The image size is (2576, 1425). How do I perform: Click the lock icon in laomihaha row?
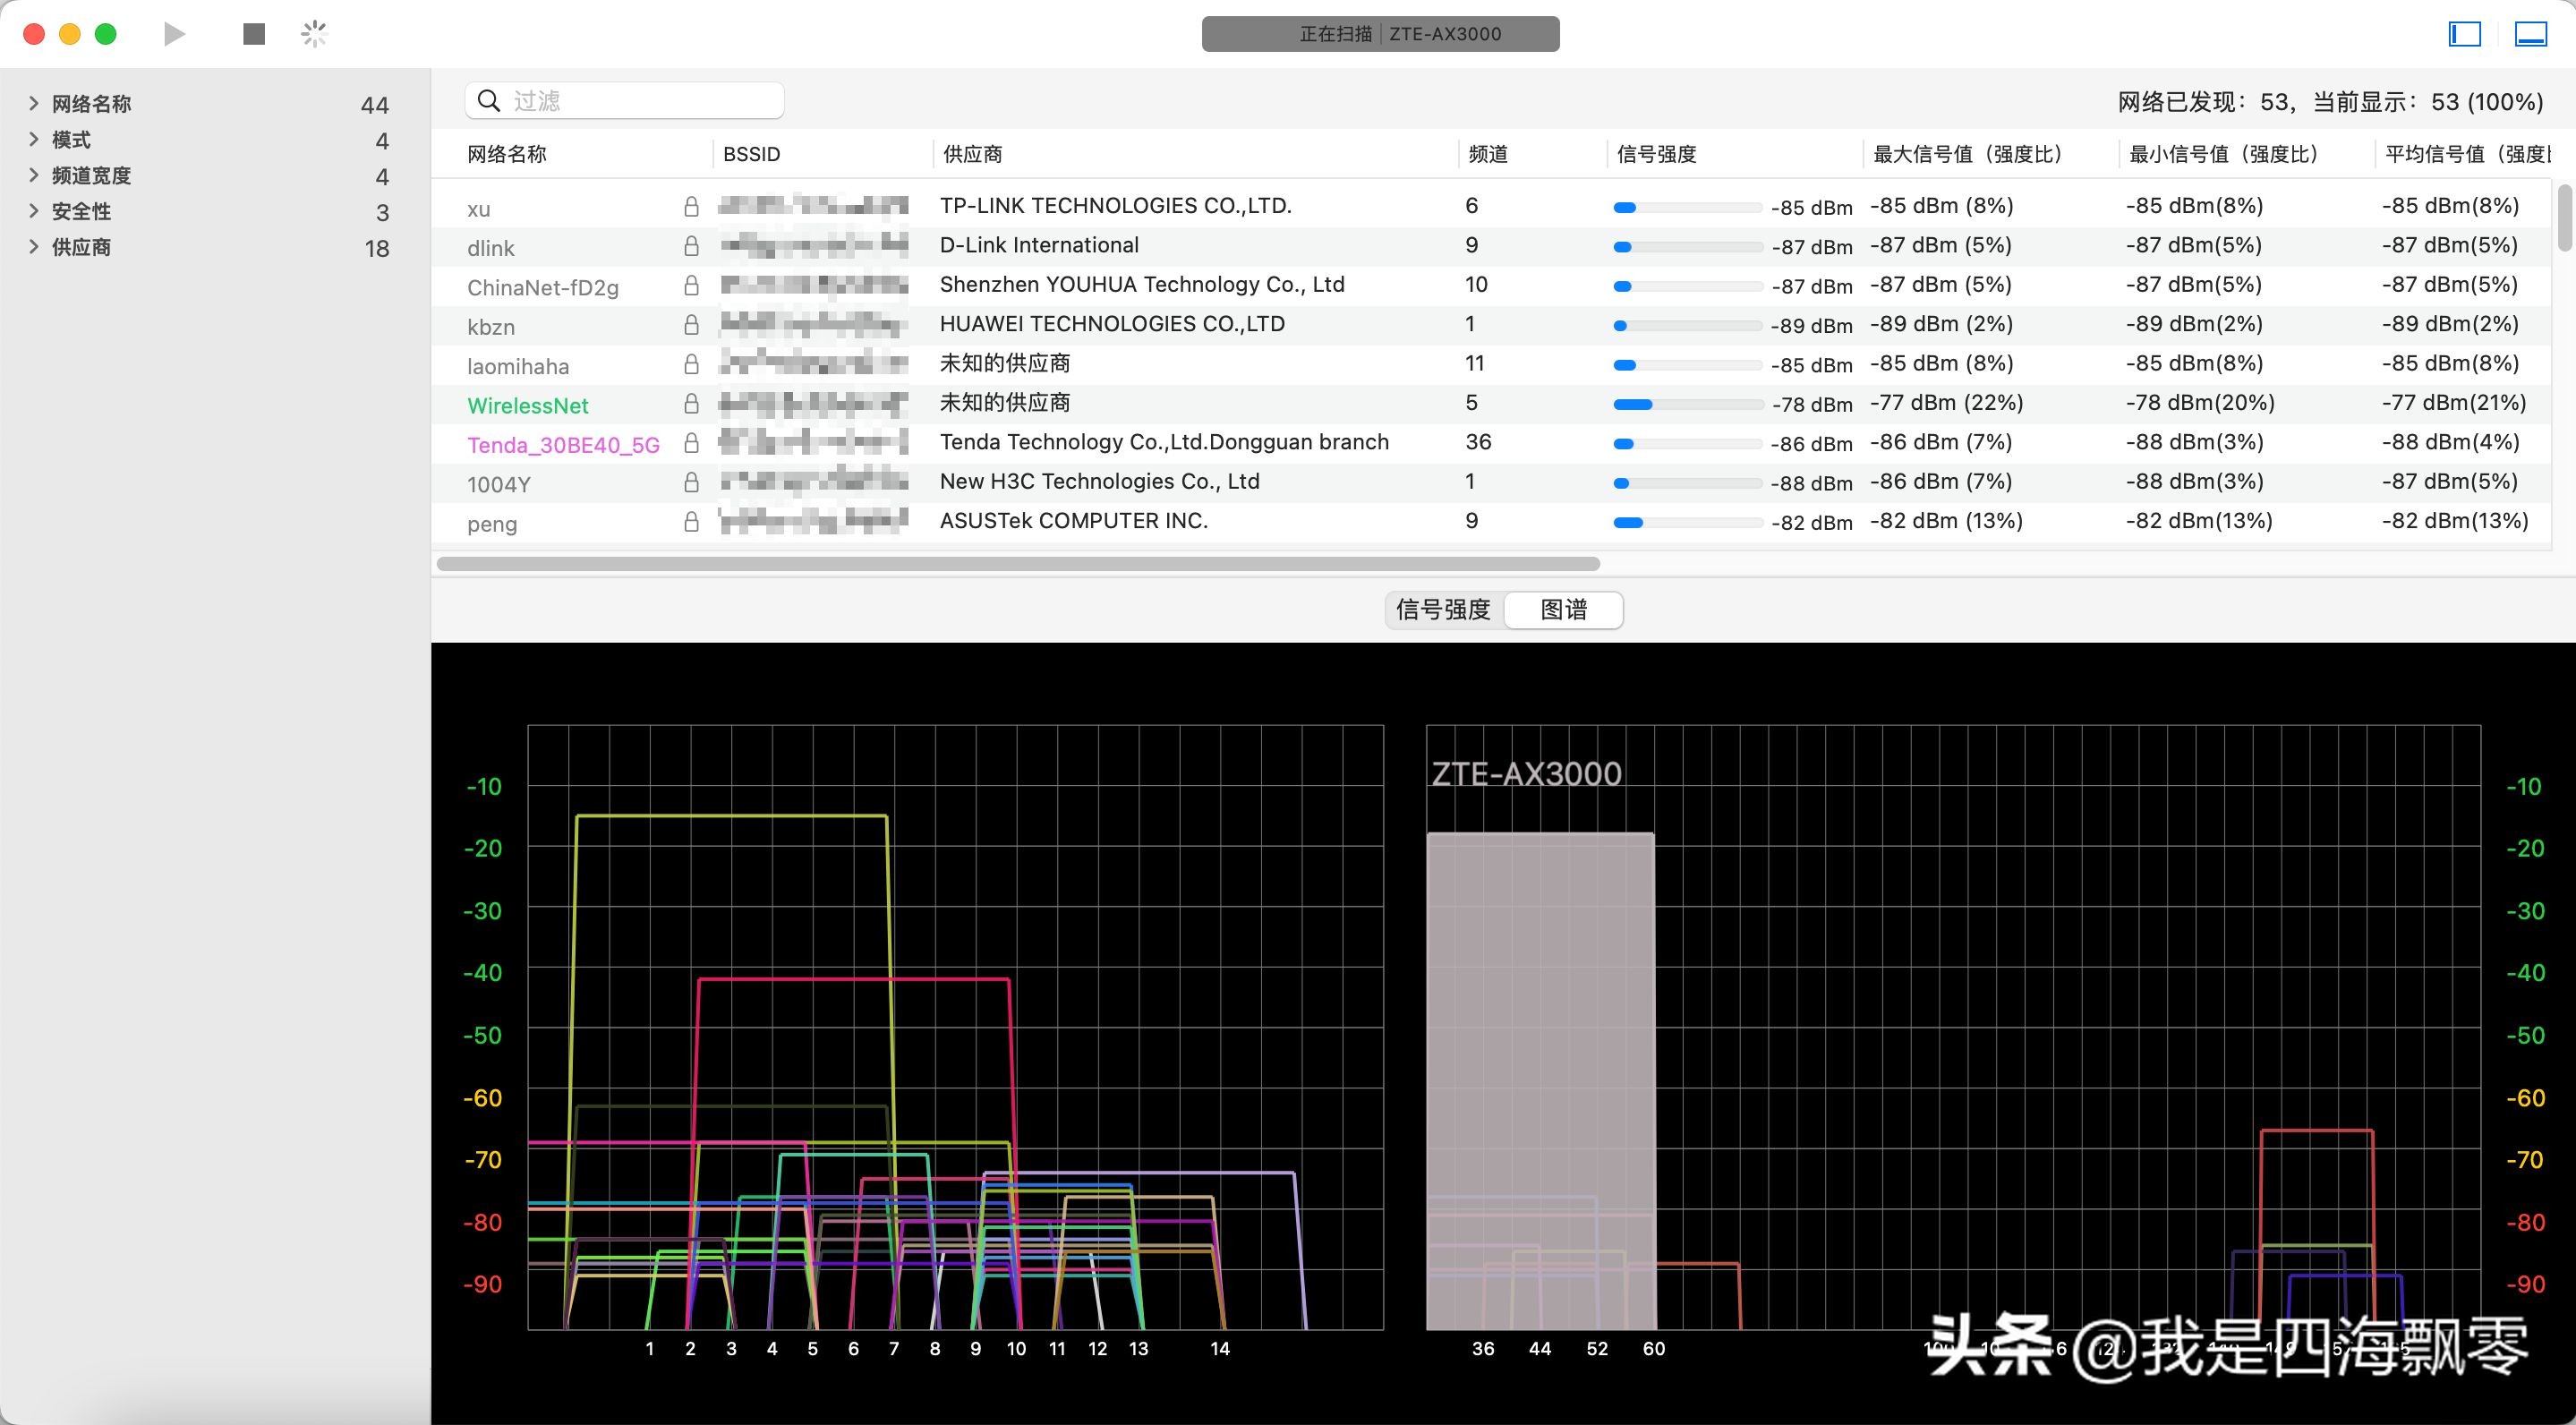click(691, 364)
